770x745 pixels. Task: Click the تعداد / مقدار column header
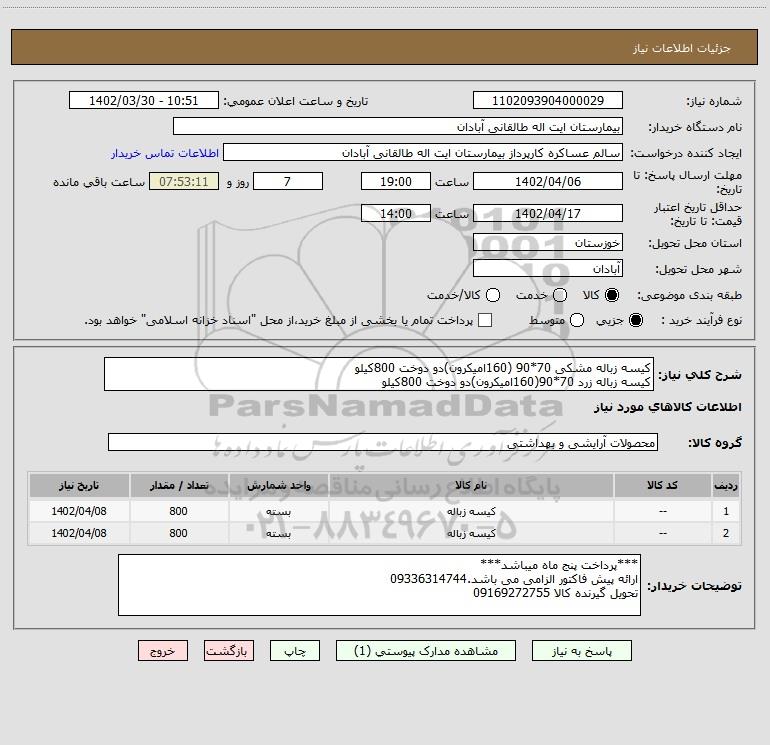179,486
